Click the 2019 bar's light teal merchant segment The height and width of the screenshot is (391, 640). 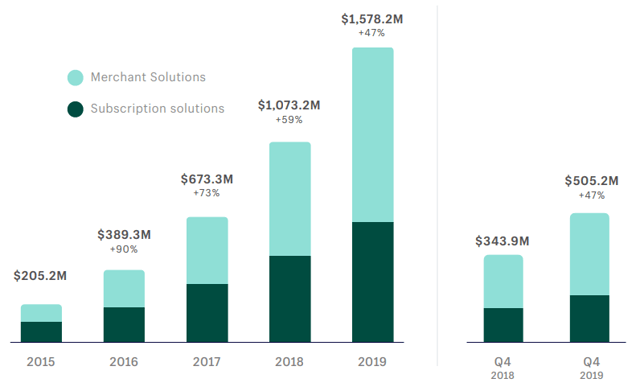tap(373, 135)
